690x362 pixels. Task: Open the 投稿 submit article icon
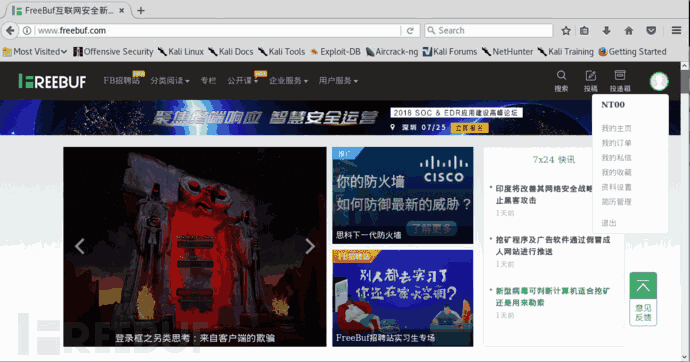click(x=591, y=75)
